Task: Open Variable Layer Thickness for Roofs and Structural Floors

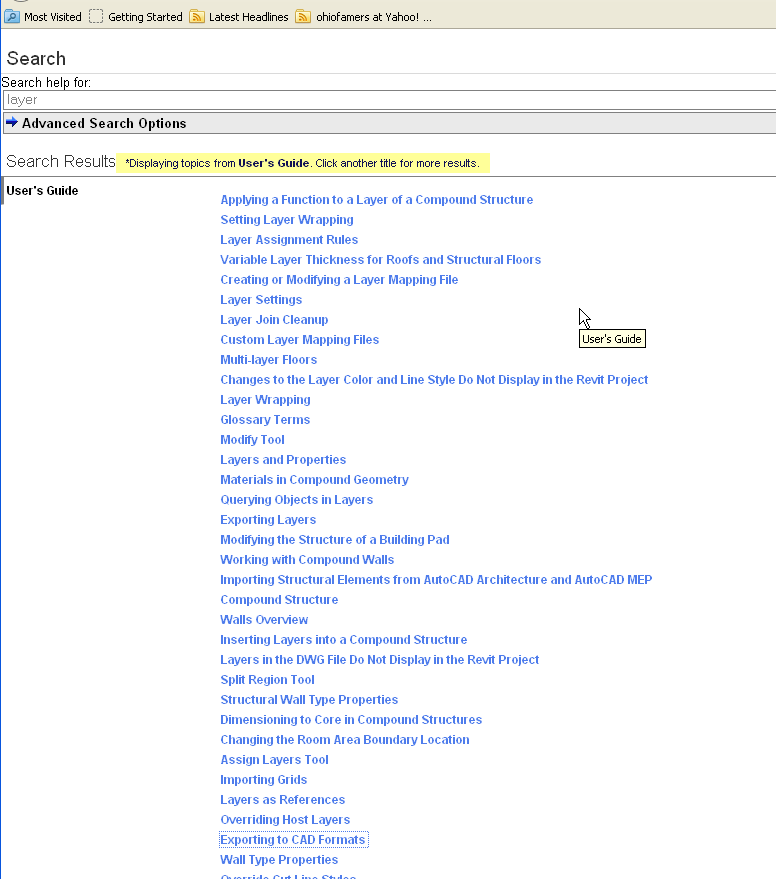Action: 380,260
